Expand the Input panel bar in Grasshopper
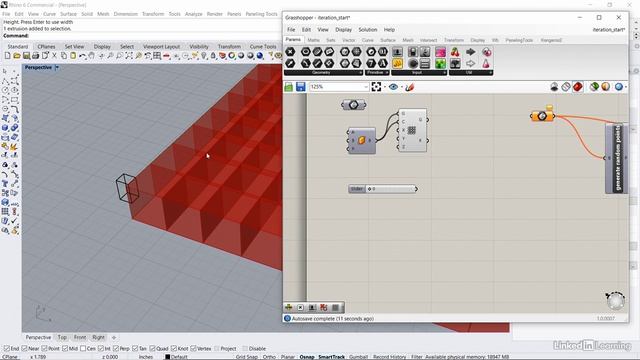Viewport: 640px width, 360px height. click(x=419, y=73)
